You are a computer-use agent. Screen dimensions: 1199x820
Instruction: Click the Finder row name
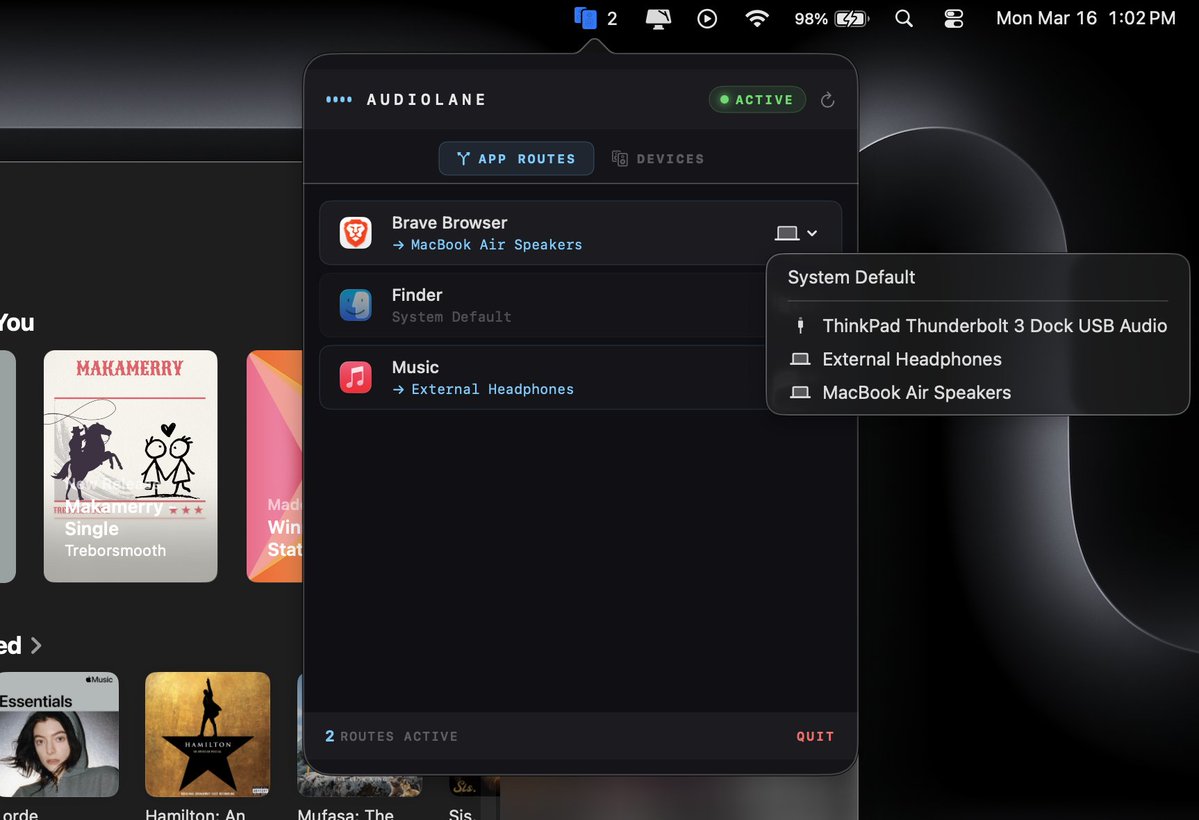(417, 294)
